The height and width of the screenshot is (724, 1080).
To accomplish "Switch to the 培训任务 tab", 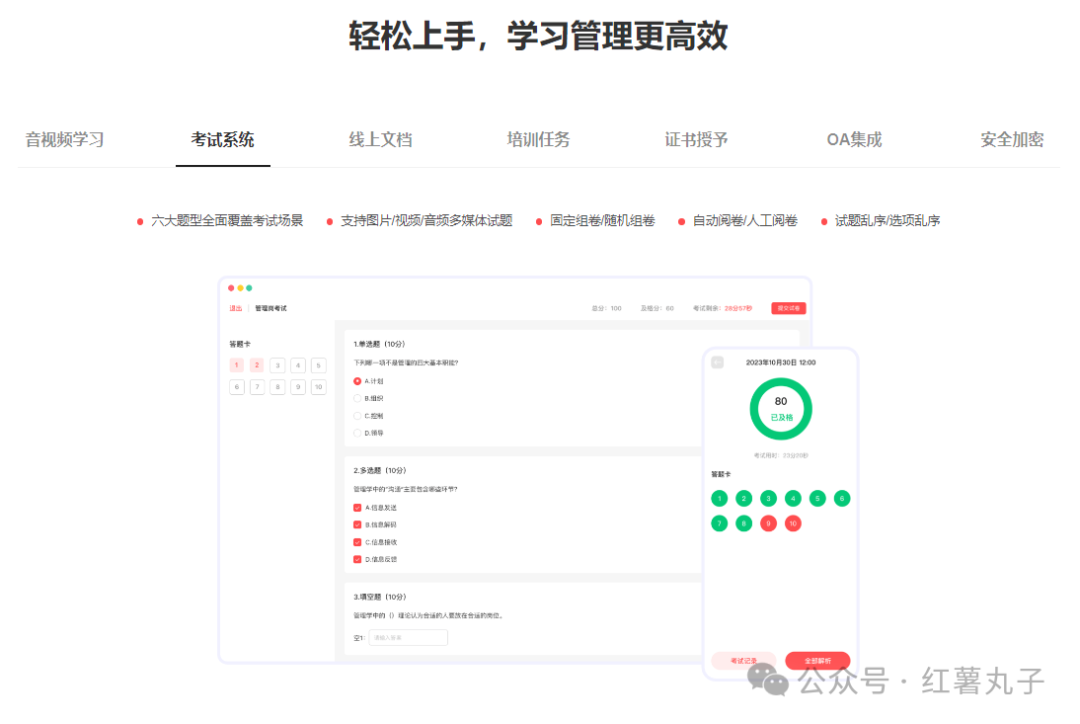I will 538,140.
